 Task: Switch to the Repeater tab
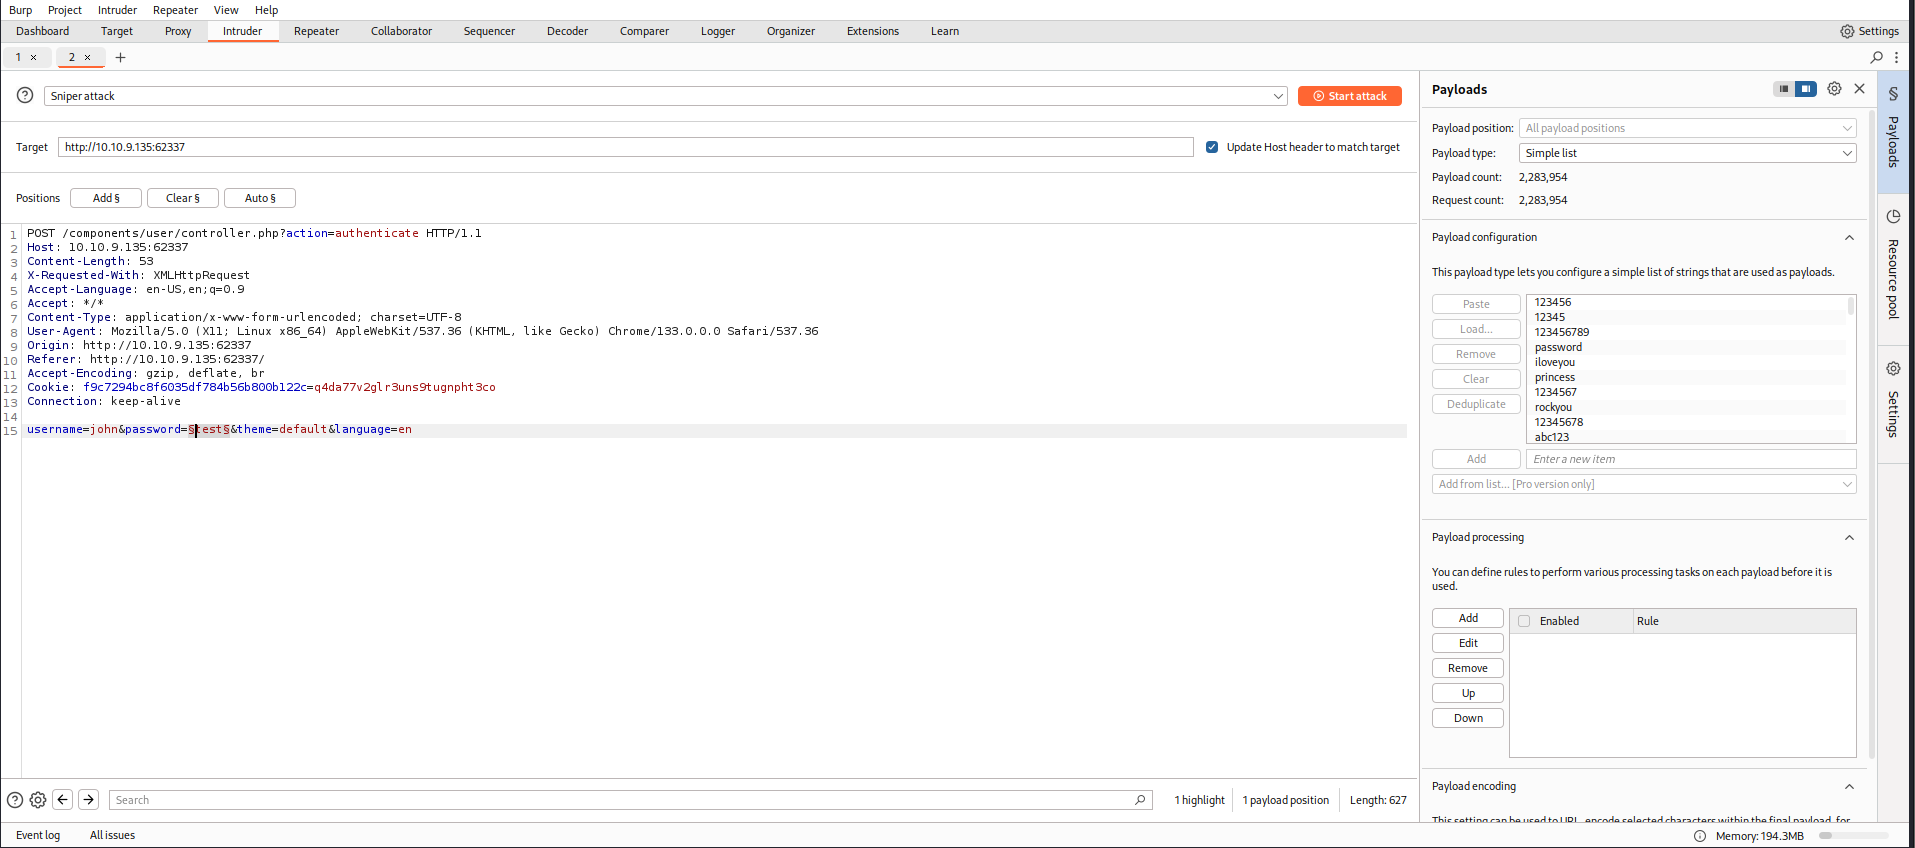[316, 31]
